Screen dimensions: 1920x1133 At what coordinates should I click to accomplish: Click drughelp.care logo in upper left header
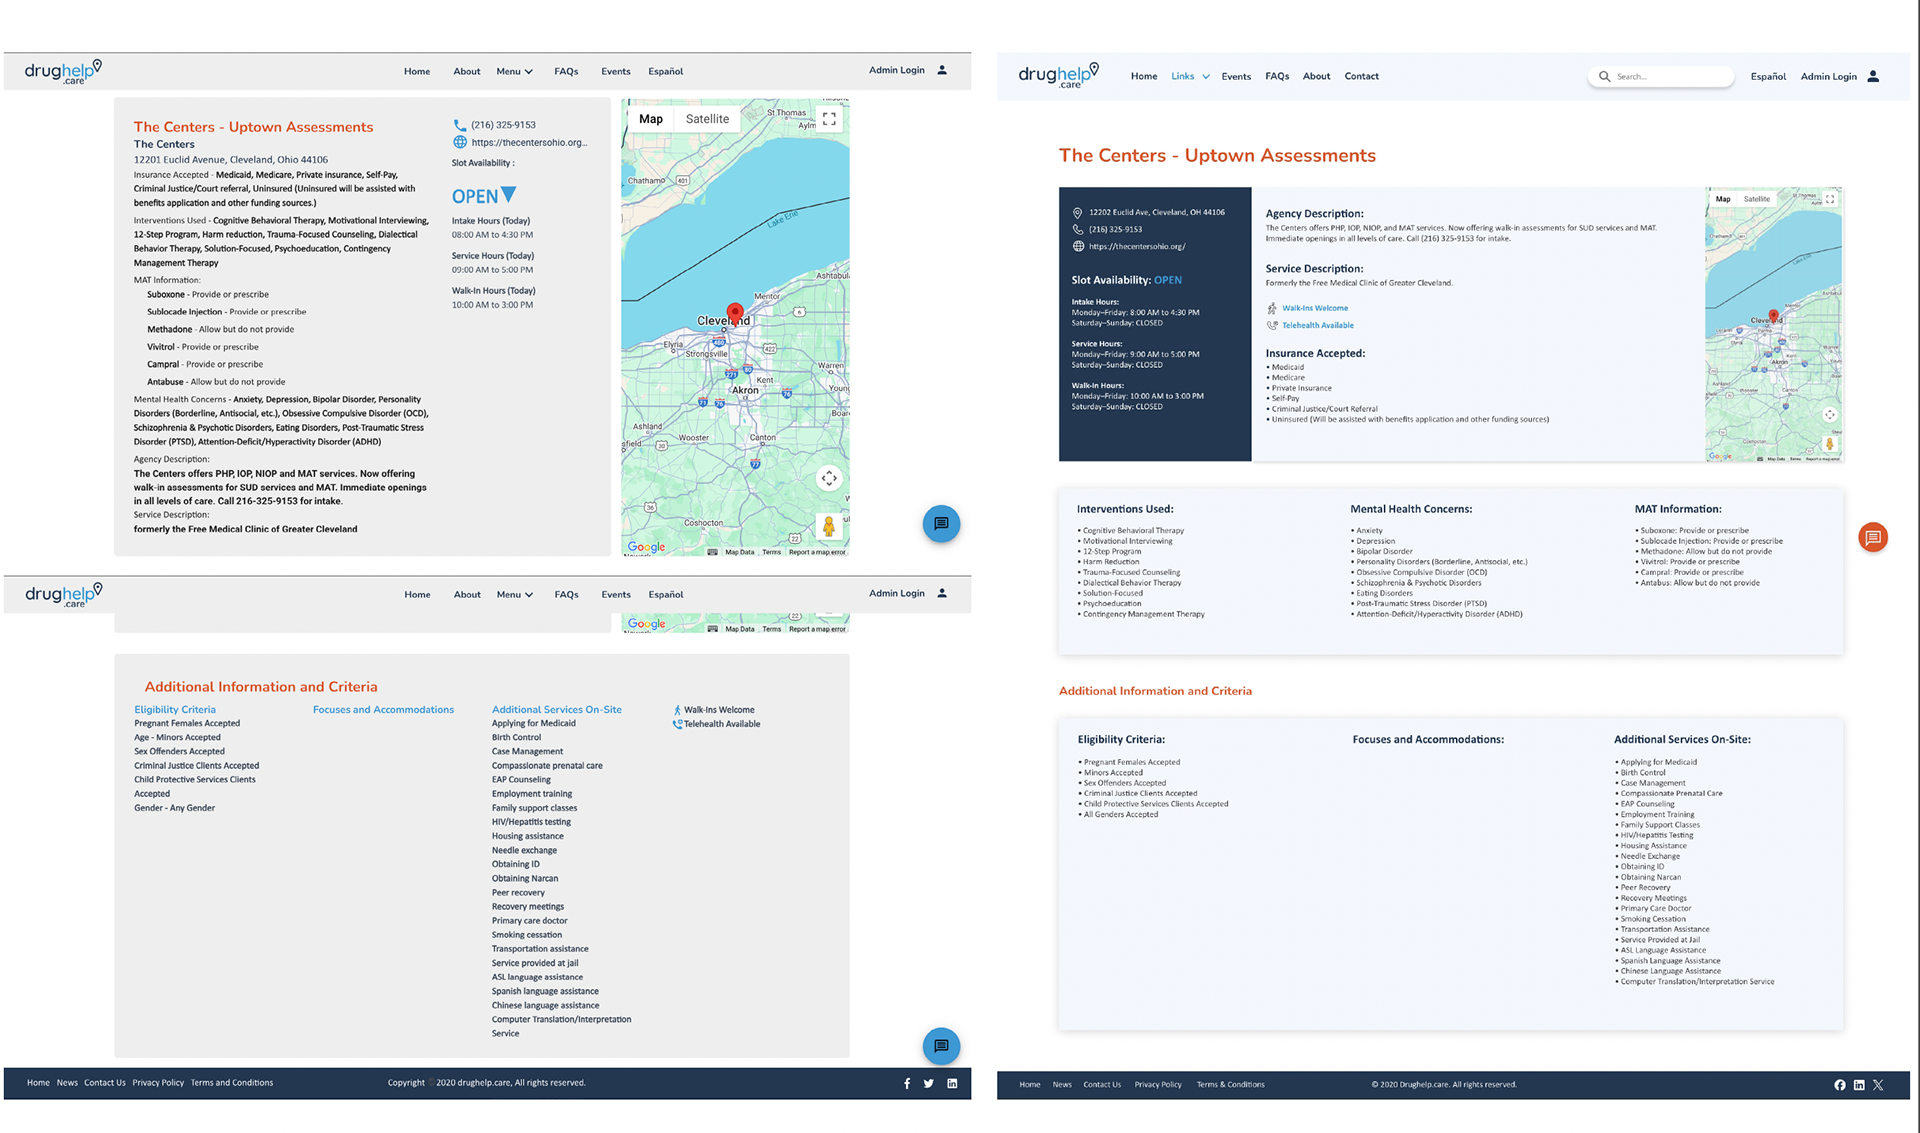[63, 71]
